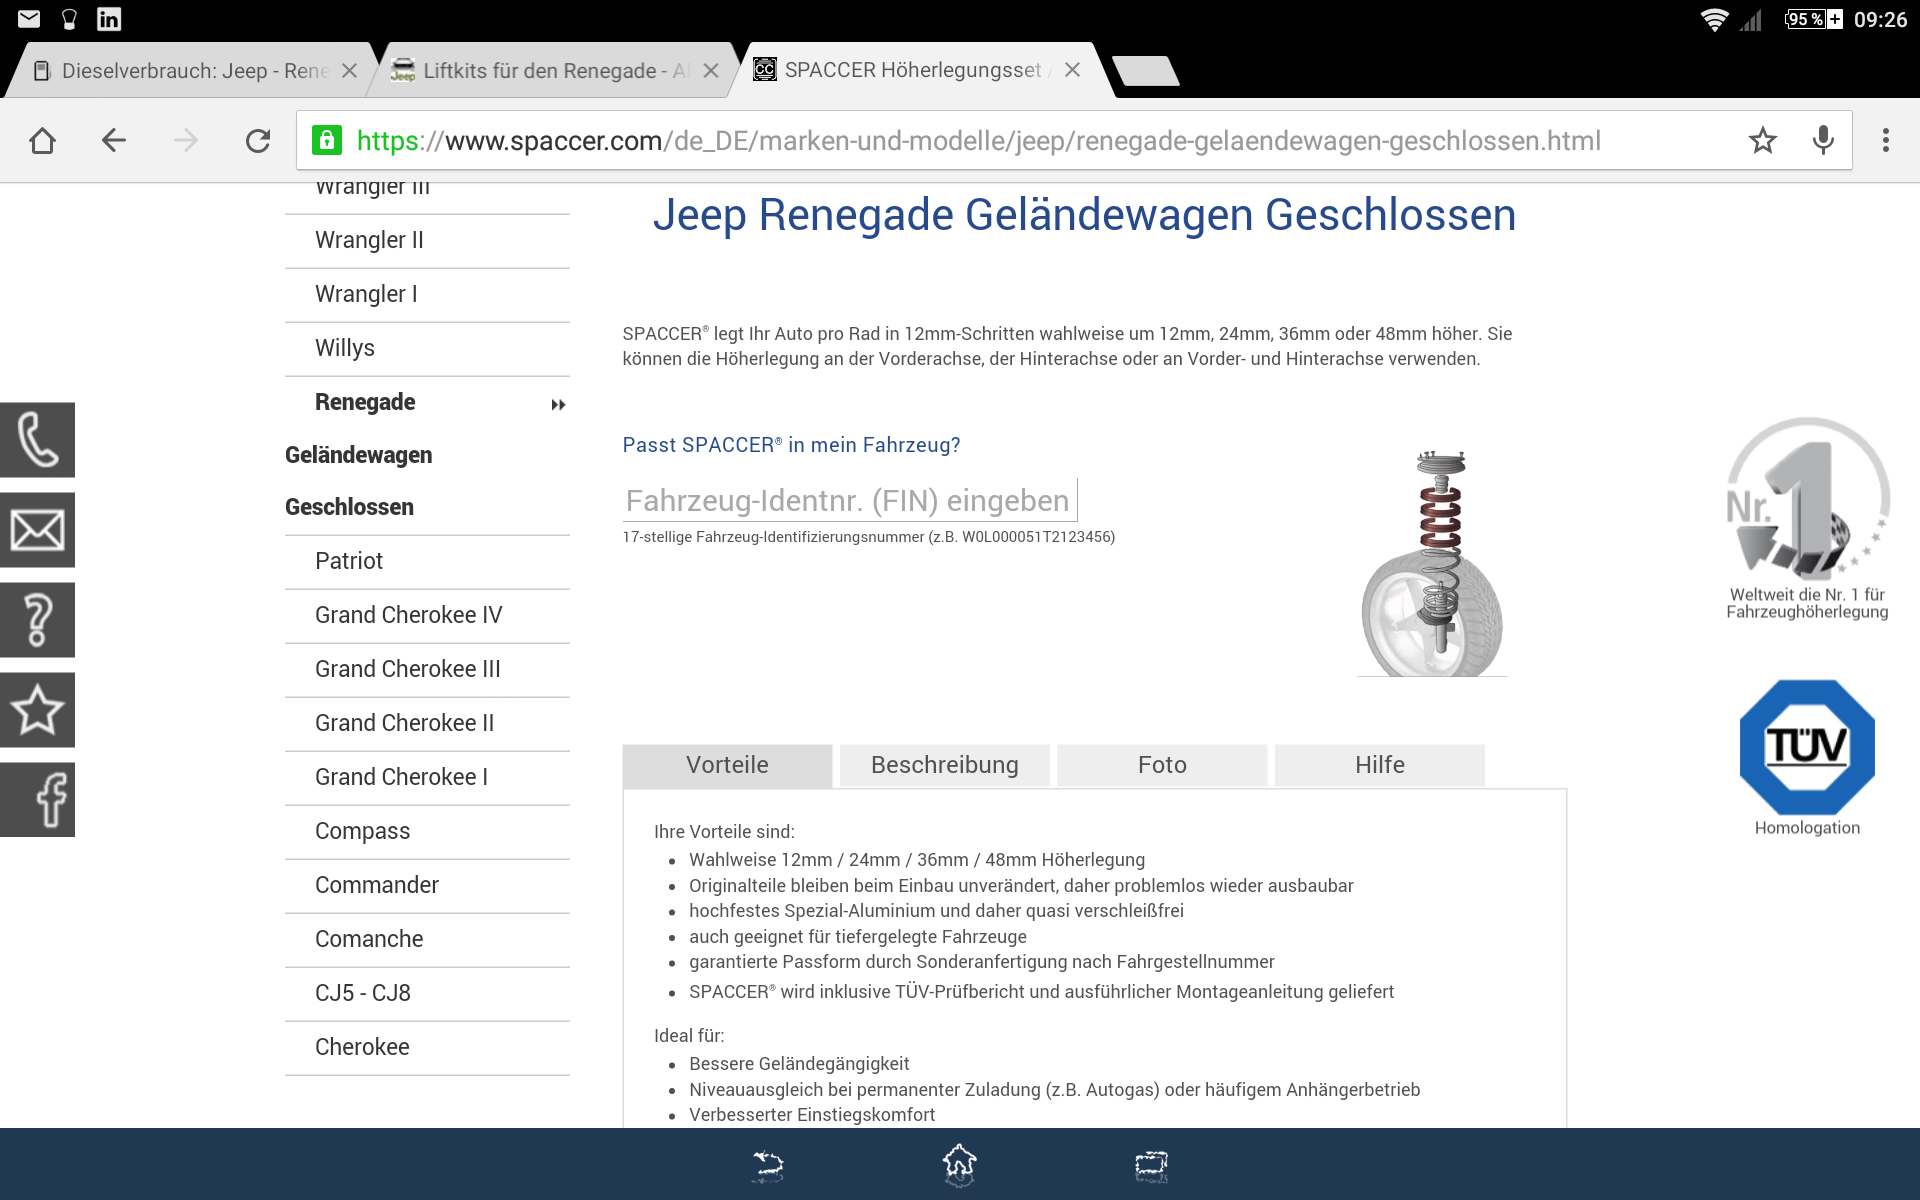Image resolution: width=1920 pixels, height=1200 pixels.
Task: Click the Fahrzeug-Identnr. (FIN) input field
Action: click(848, 500)
